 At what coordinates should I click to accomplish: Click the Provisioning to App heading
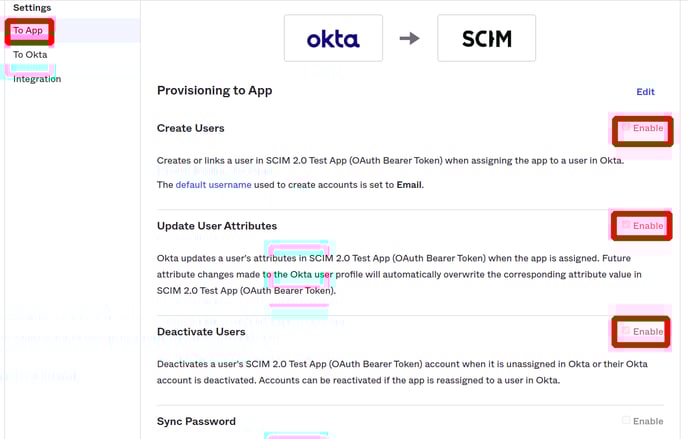[215, 90]
